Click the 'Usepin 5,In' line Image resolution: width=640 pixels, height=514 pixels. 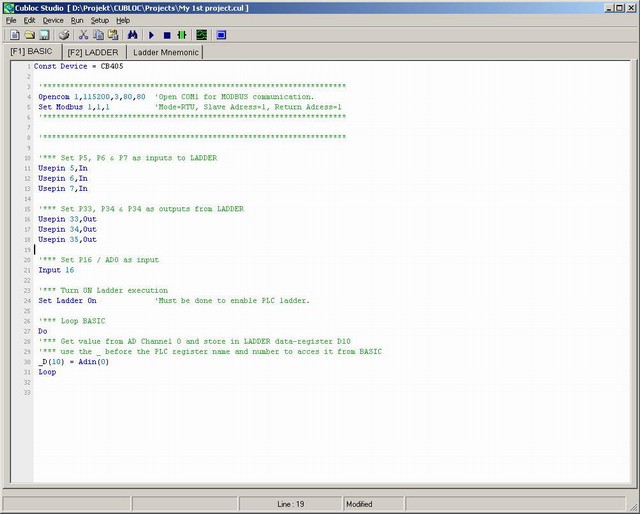coord(63,168)
